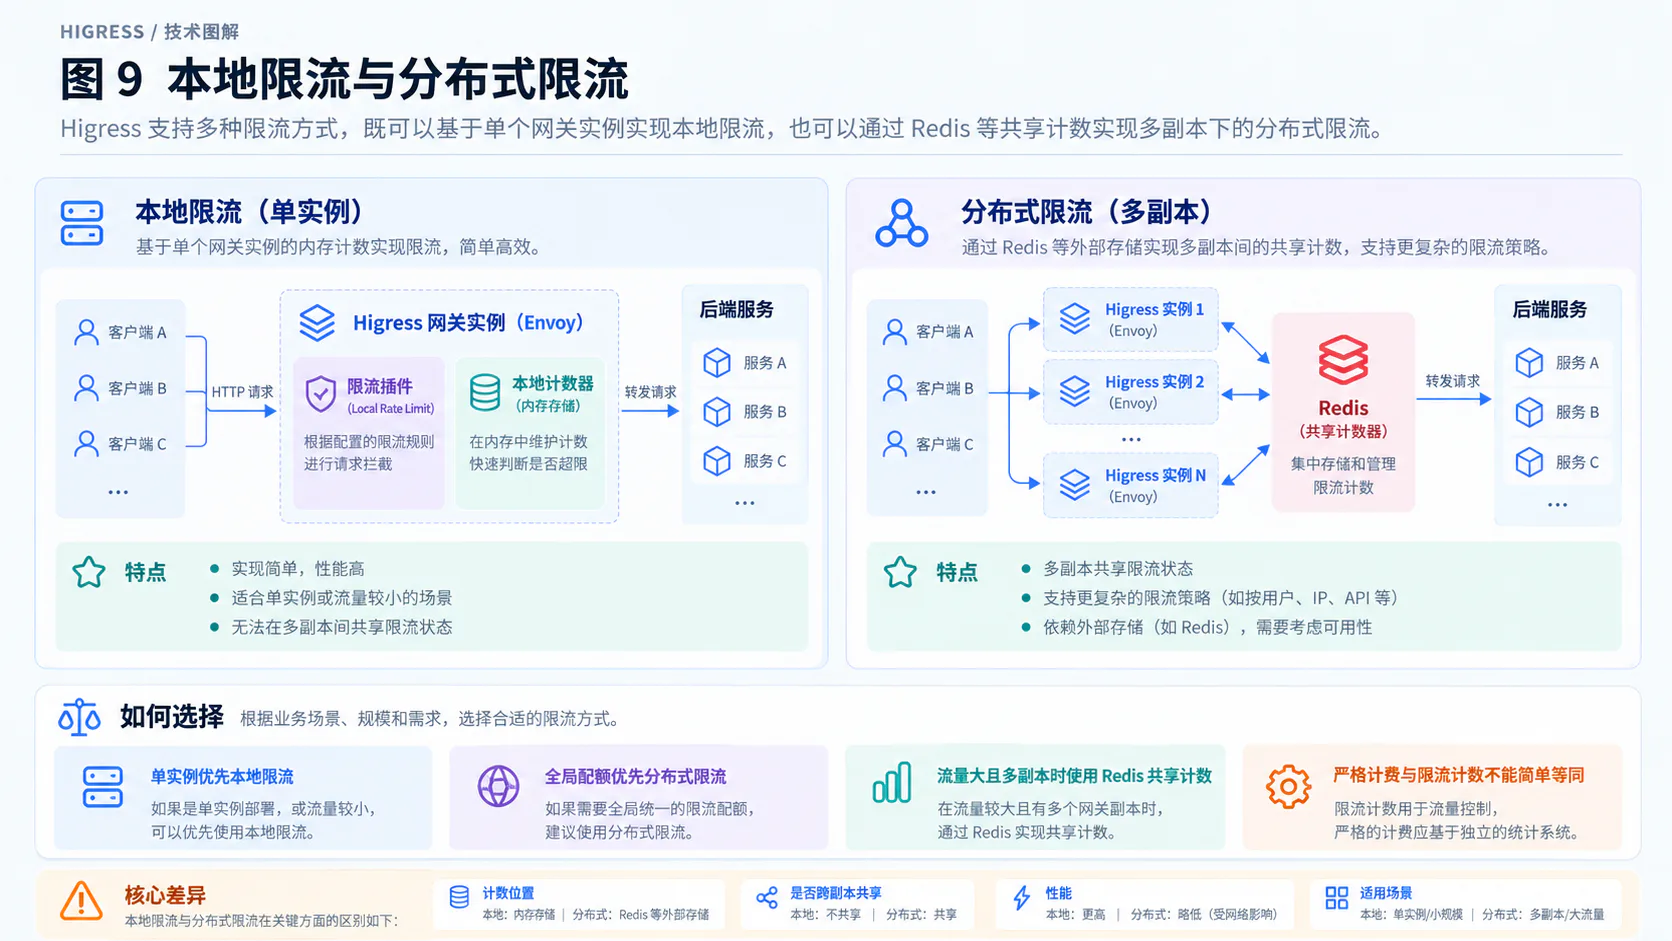This screenshot has height=941, width=1672.
Task: Click bullet 依赖外部存储（如 Redis）
Action: (x=1208, y=627)
